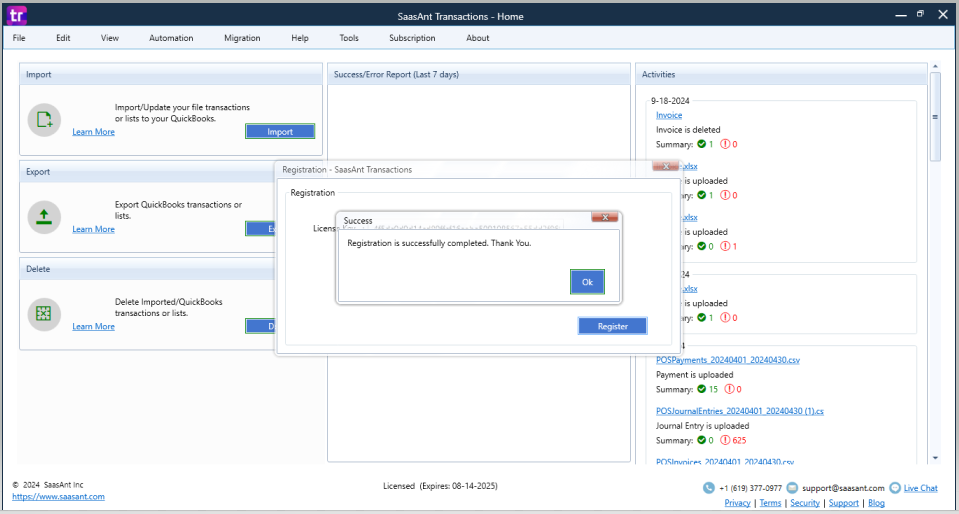The height and width of the screenshot is (514, 959).
Task: Close the Registration window with its X
Action: 665,166
